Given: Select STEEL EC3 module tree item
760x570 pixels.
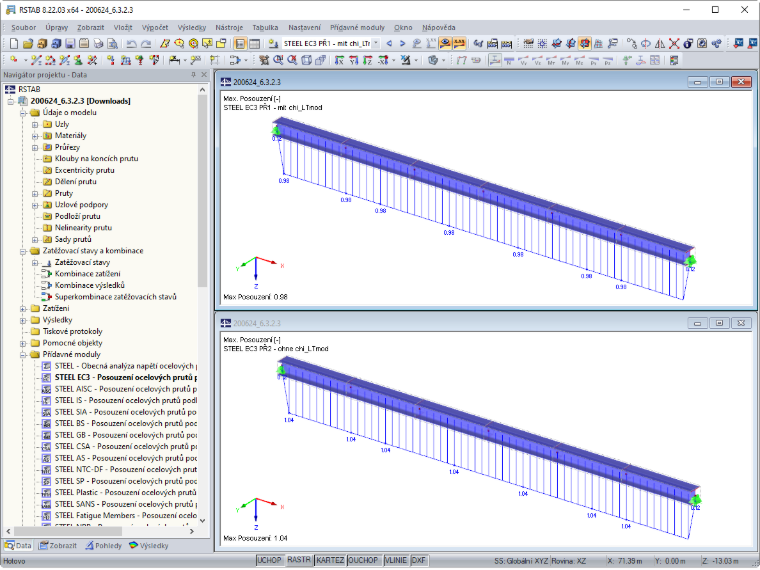Looking at the screenshot, I should coord(121,377).
